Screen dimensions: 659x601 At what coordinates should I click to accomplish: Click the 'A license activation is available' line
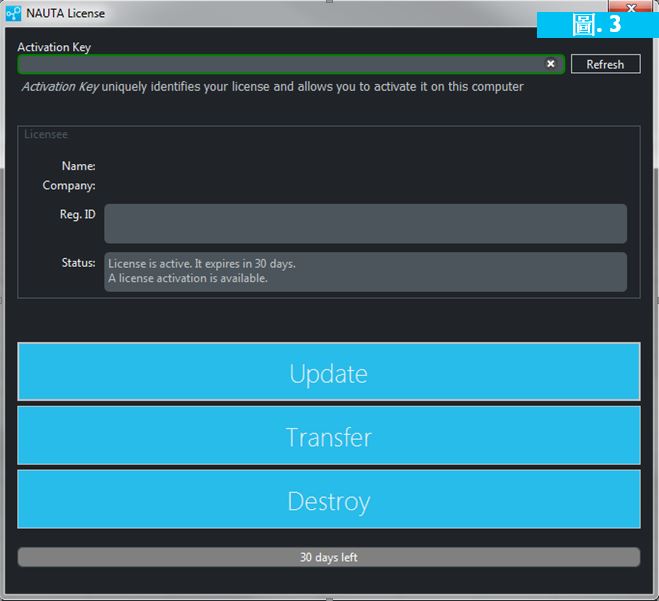click(188, 278)
